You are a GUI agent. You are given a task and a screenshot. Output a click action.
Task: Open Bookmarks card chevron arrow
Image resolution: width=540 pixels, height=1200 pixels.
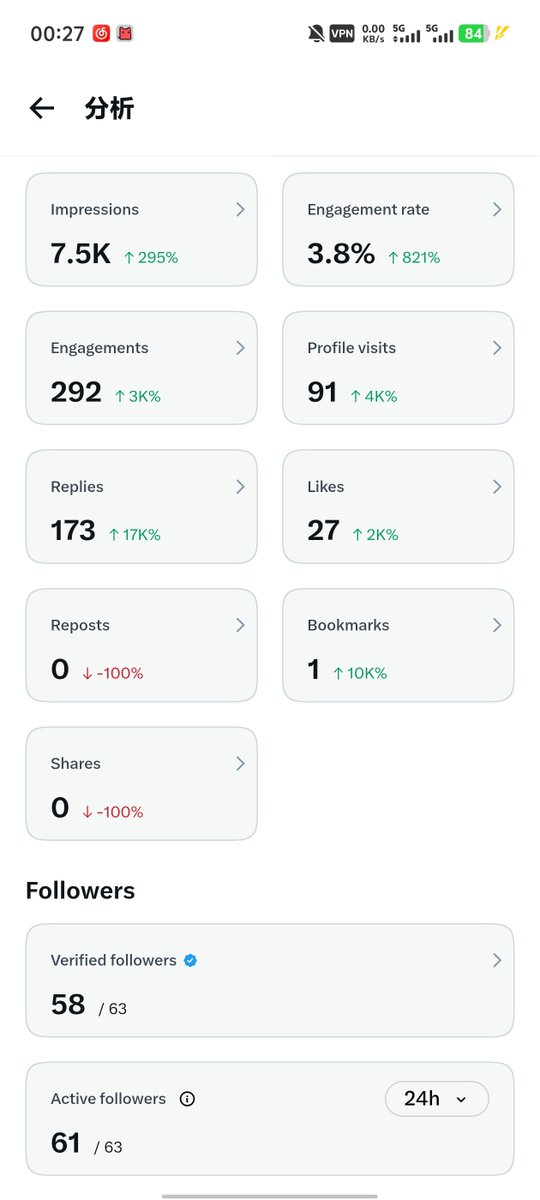(x=497, y=625)
